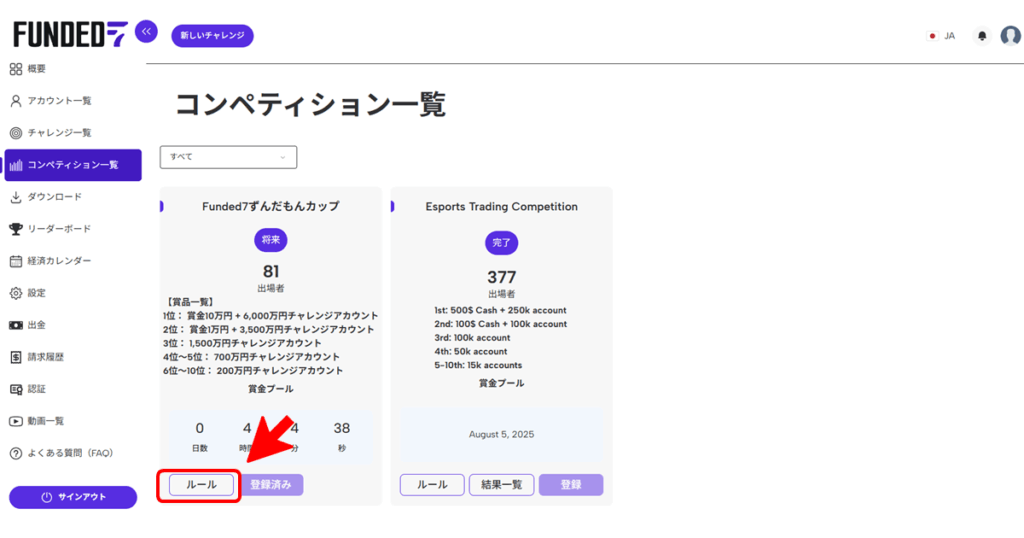The width and height of the screenshot is (1024, 538).
Task: Open notifications bell icon
Action: [982, 36]
